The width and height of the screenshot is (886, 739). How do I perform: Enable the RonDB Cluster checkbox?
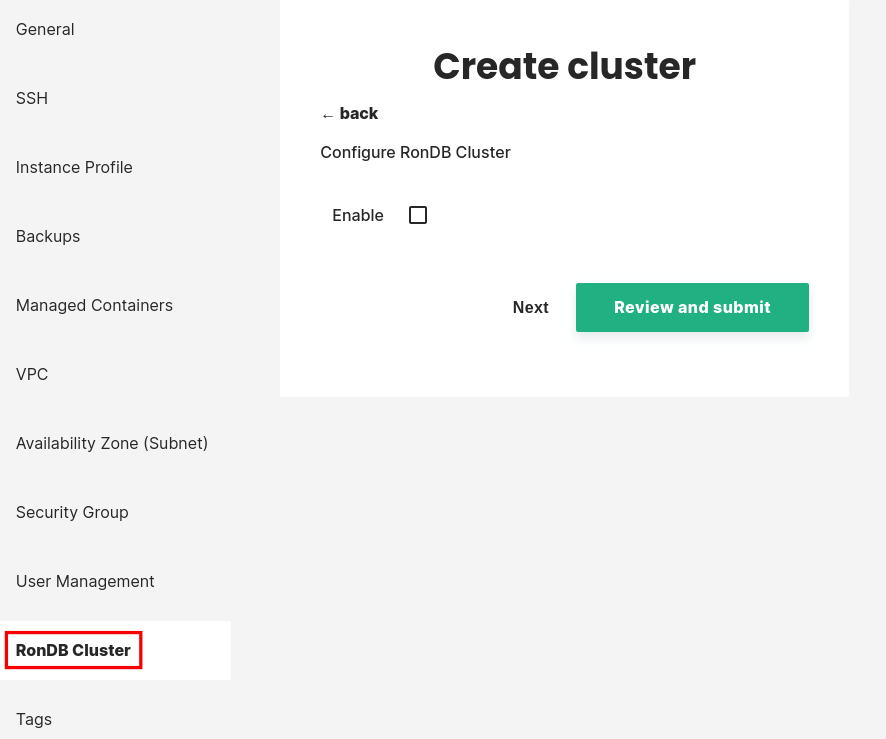[x=418, y=215]
